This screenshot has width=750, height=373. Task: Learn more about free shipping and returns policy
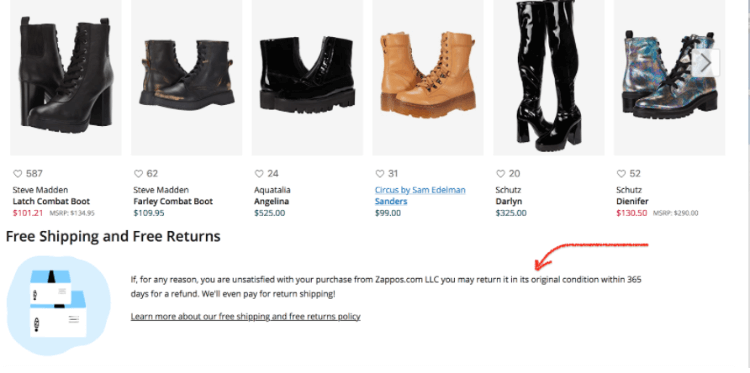pyautogui.click(x=245, y=317)
